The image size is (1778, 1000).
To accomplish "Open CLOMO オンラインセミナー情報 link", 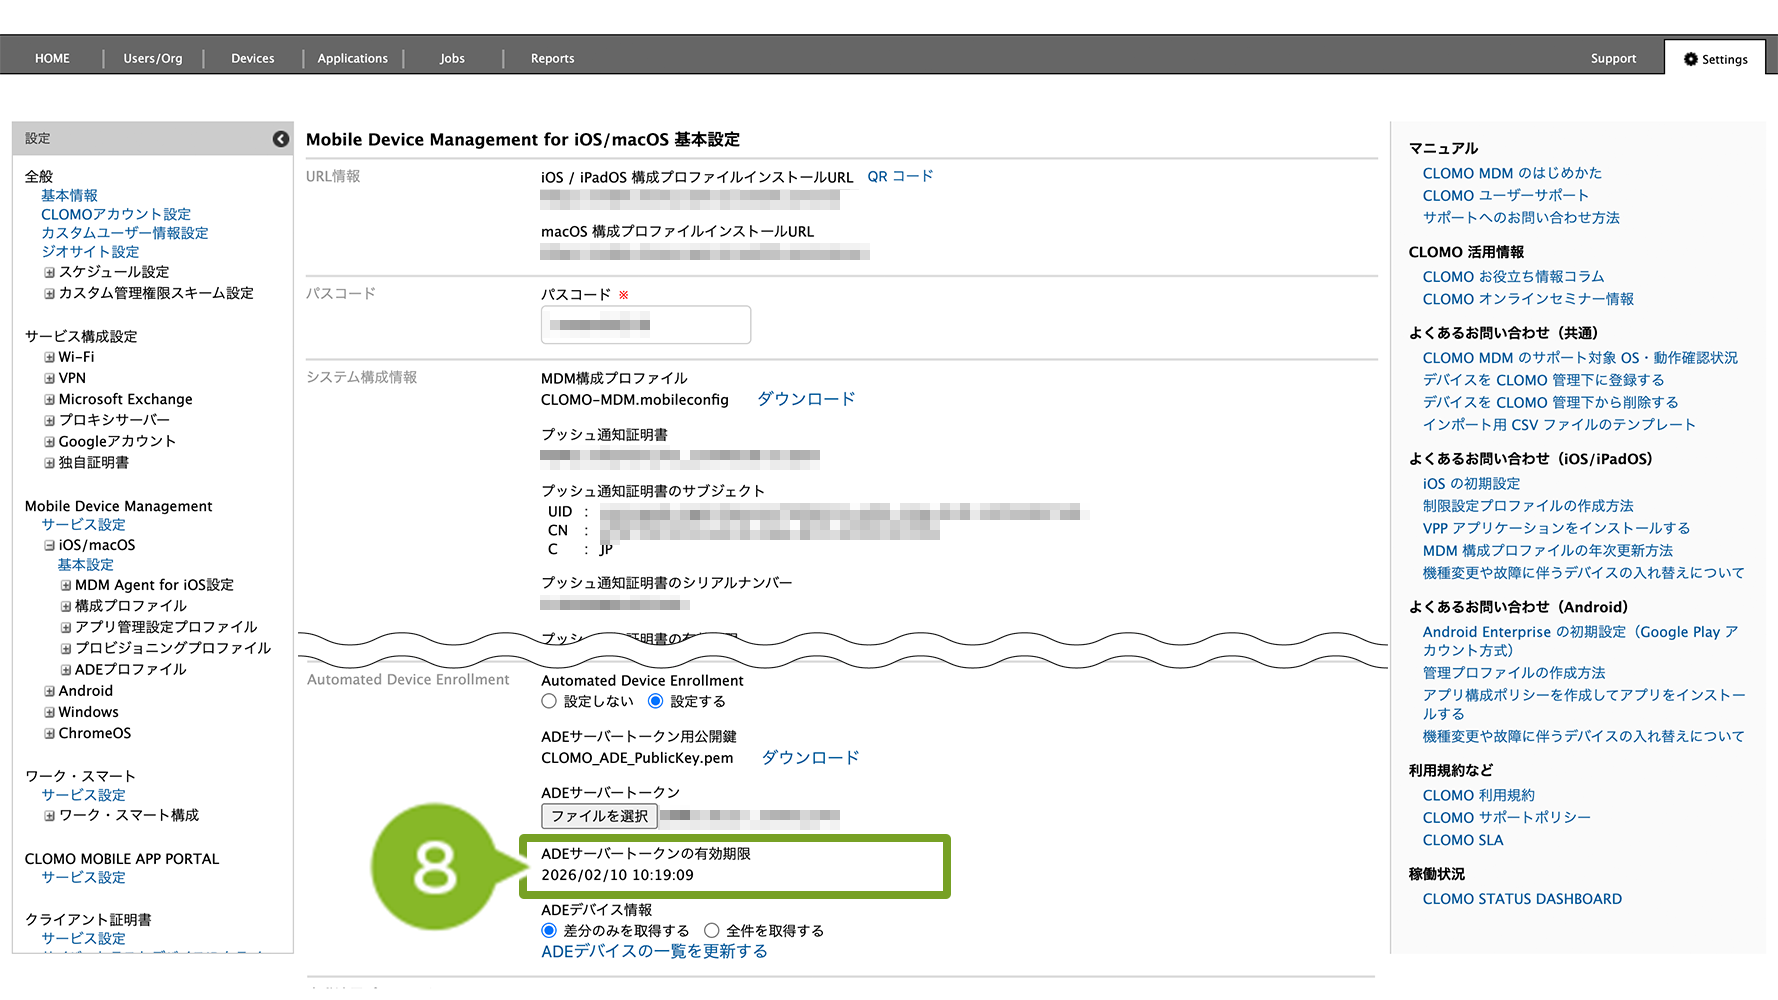I will click(1528, 299).
